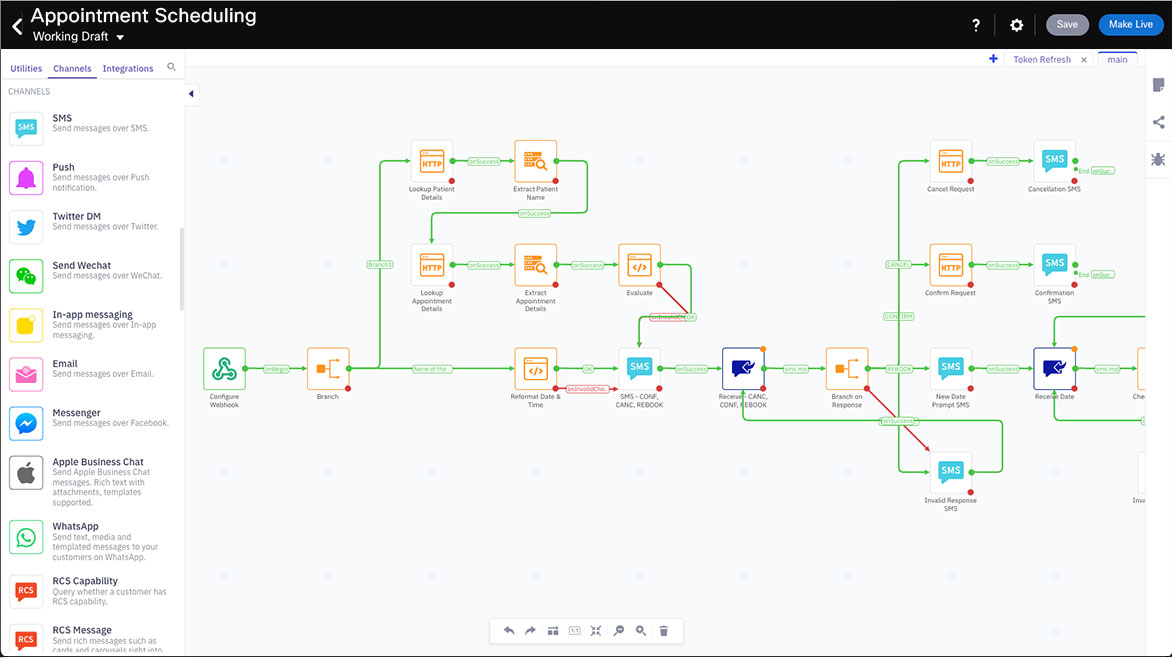Click the Make Live button
The width and height of the screenshot is (1172, 658).
(x=1131, y=25)
